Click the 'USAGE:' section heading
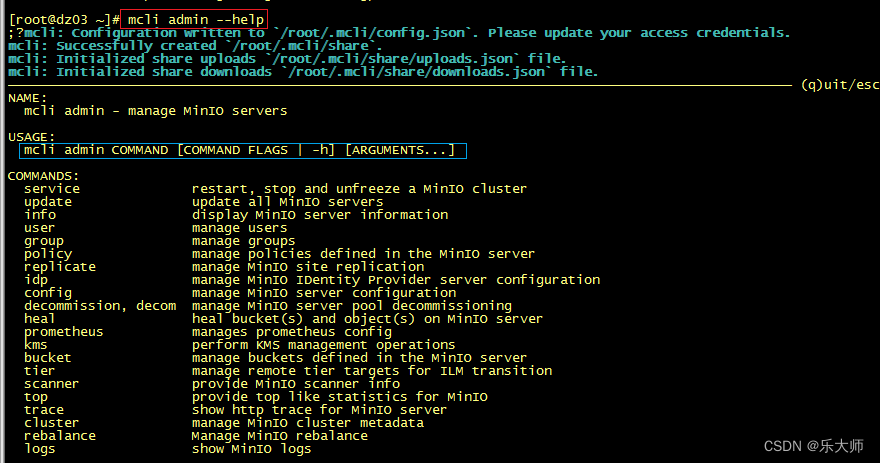The height and width of the screenshot is (463, 880). click(31, 137)
